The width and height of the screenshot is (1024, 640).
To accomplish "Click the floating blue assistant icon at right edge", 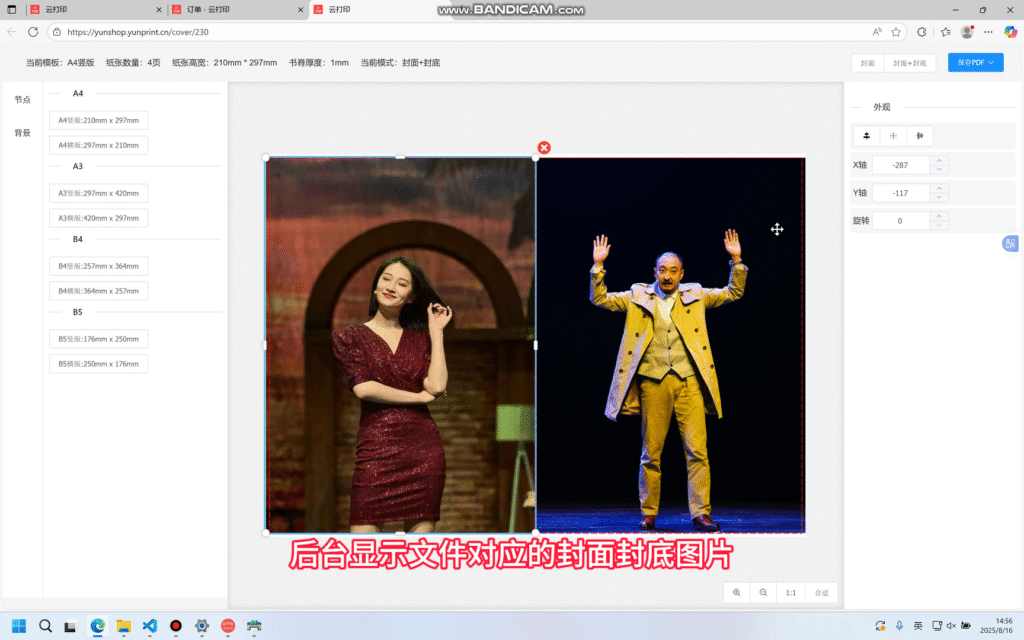I will tap(1011, 244).
